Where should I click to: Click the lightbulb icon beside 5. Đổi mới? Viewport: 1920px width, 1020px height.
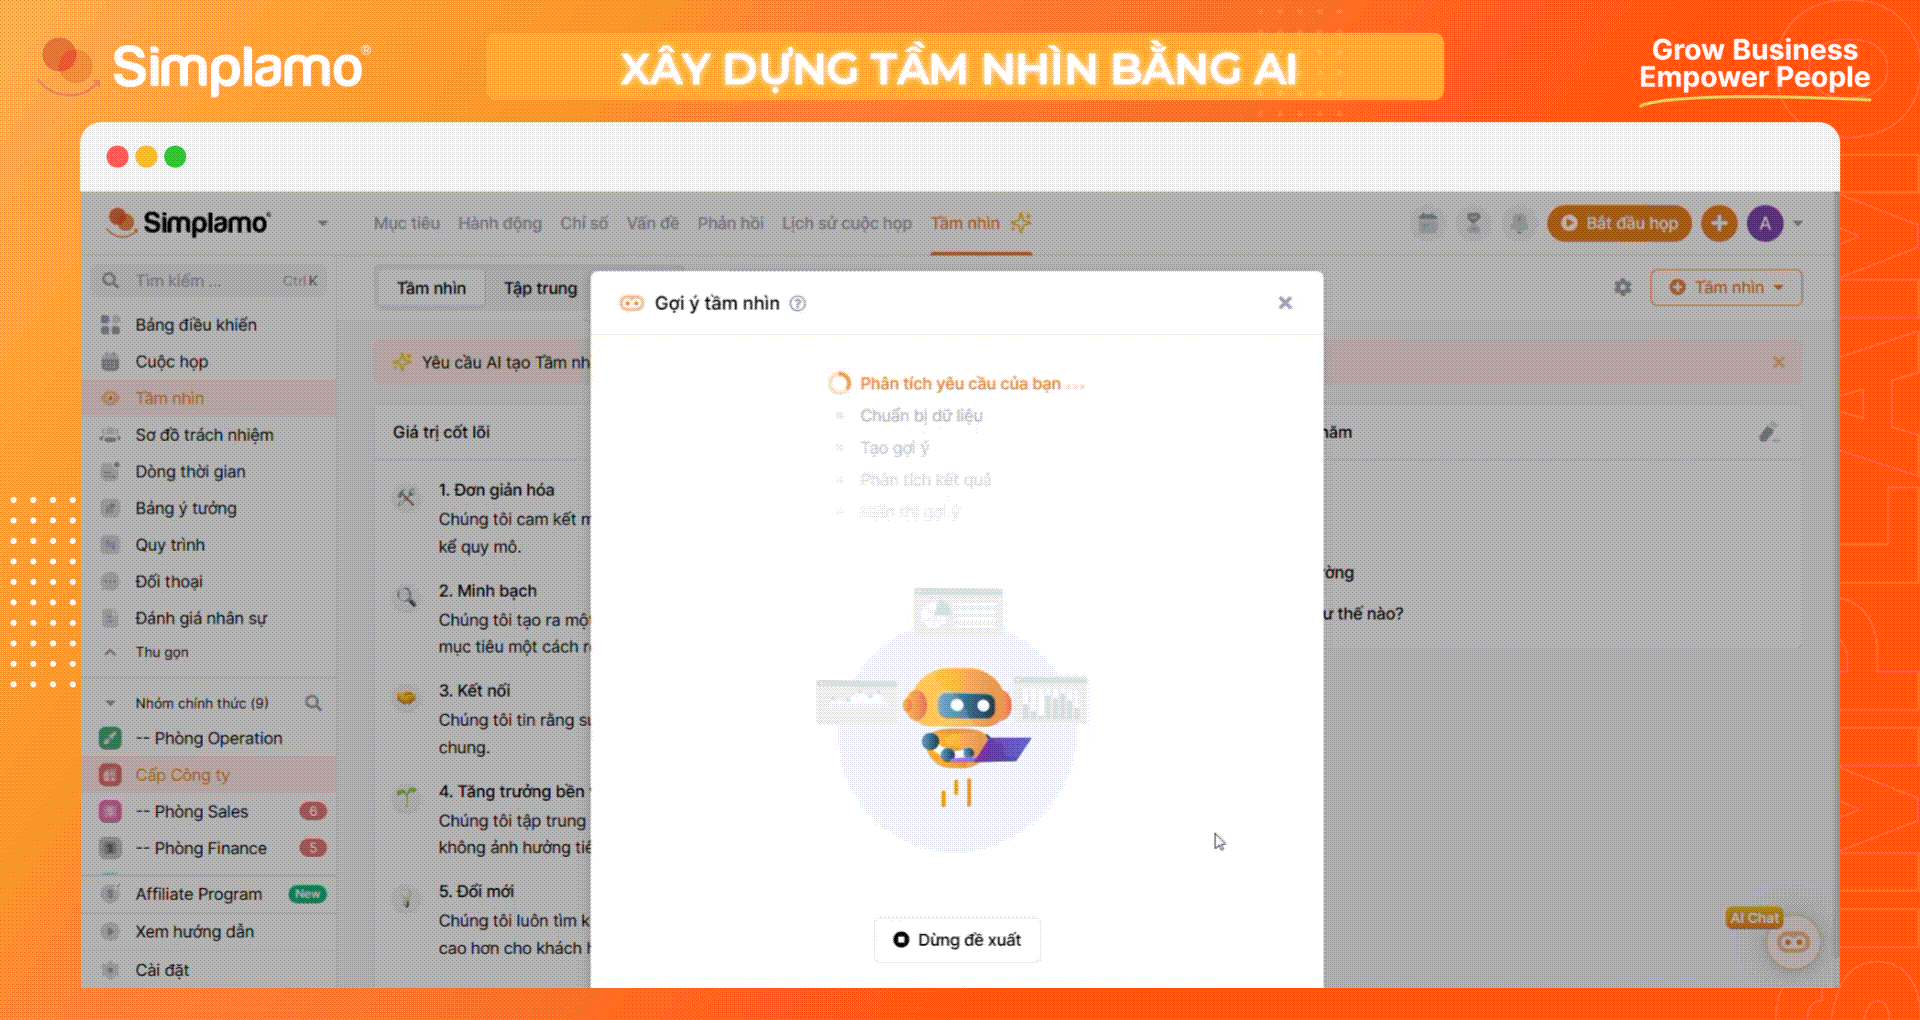tap(406, 898)
